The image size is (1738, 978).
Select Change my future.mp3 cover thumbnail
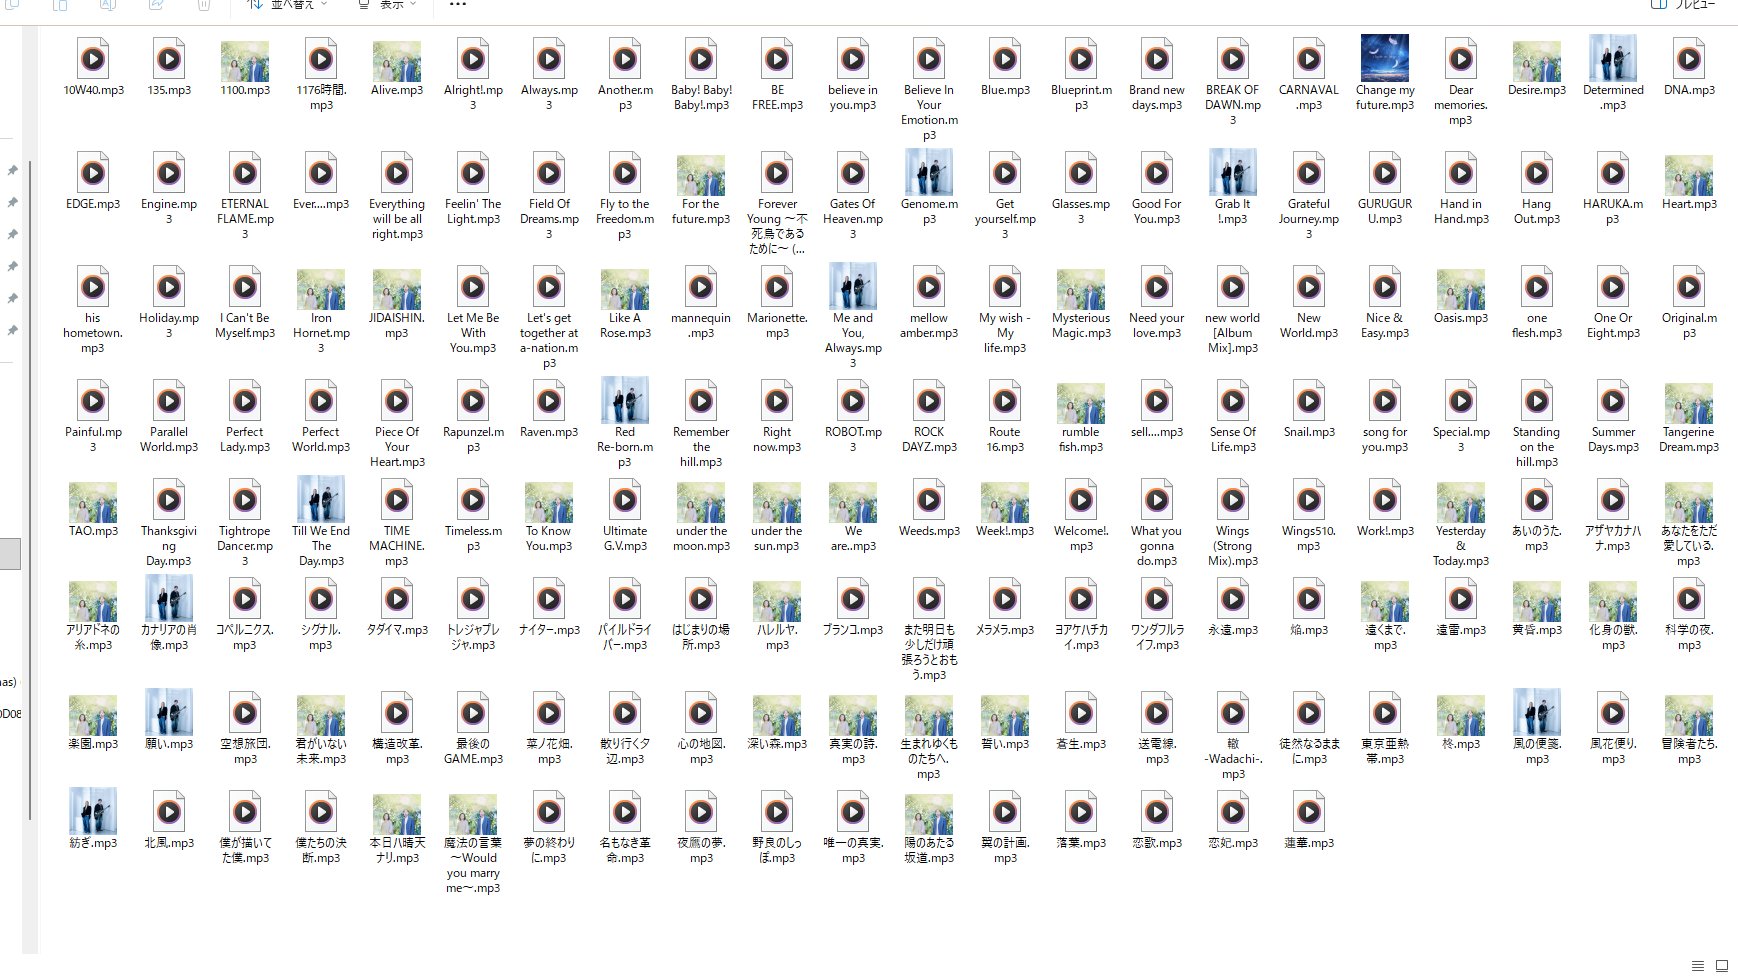tap(1385, 58)
